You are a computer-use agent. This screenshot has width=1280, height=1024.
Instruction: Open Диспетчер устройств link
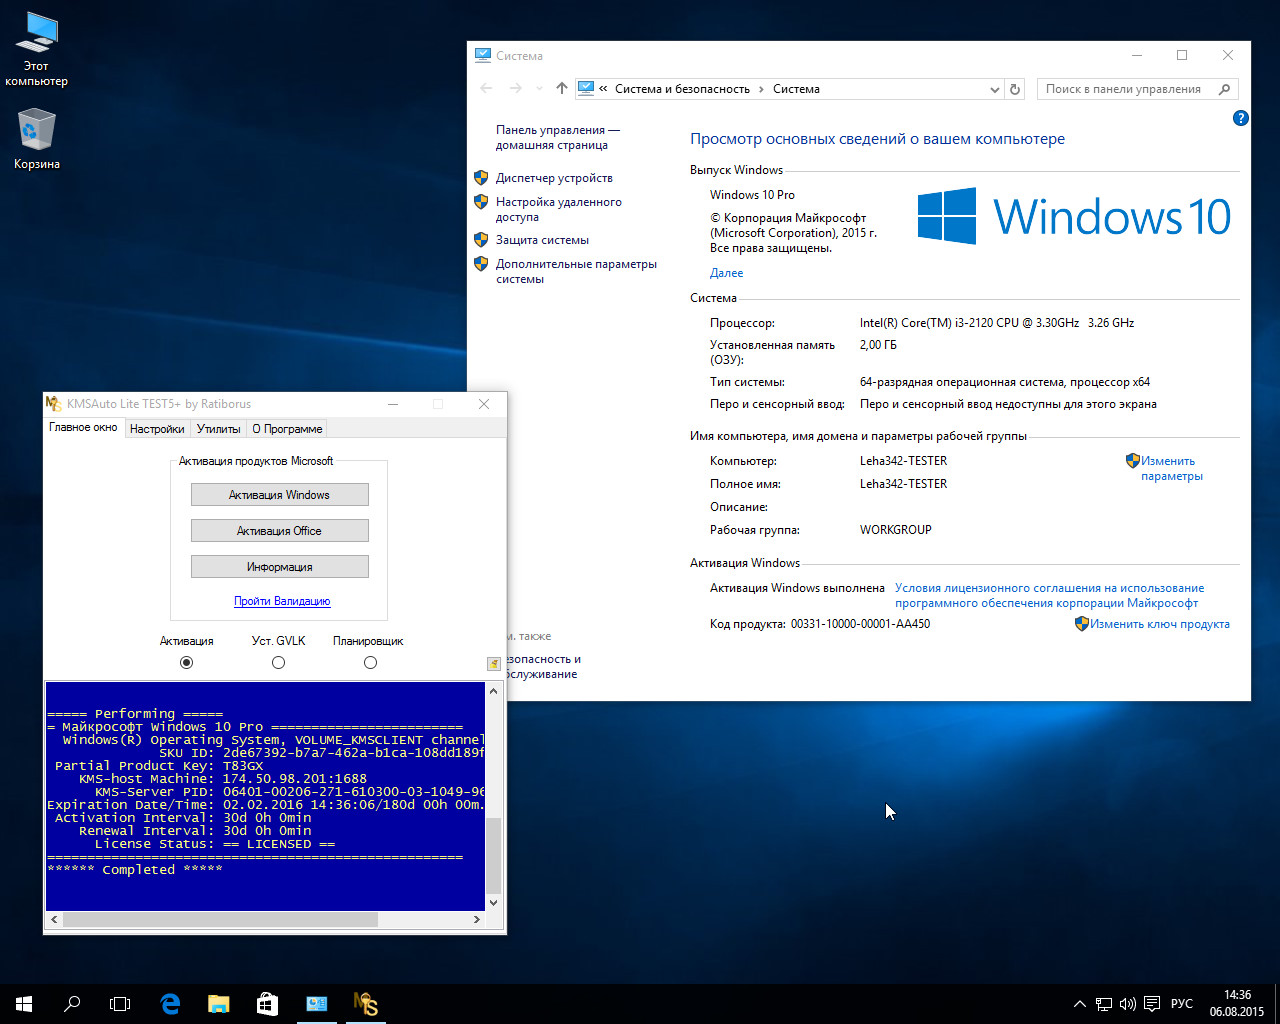[x=554, y=178]
